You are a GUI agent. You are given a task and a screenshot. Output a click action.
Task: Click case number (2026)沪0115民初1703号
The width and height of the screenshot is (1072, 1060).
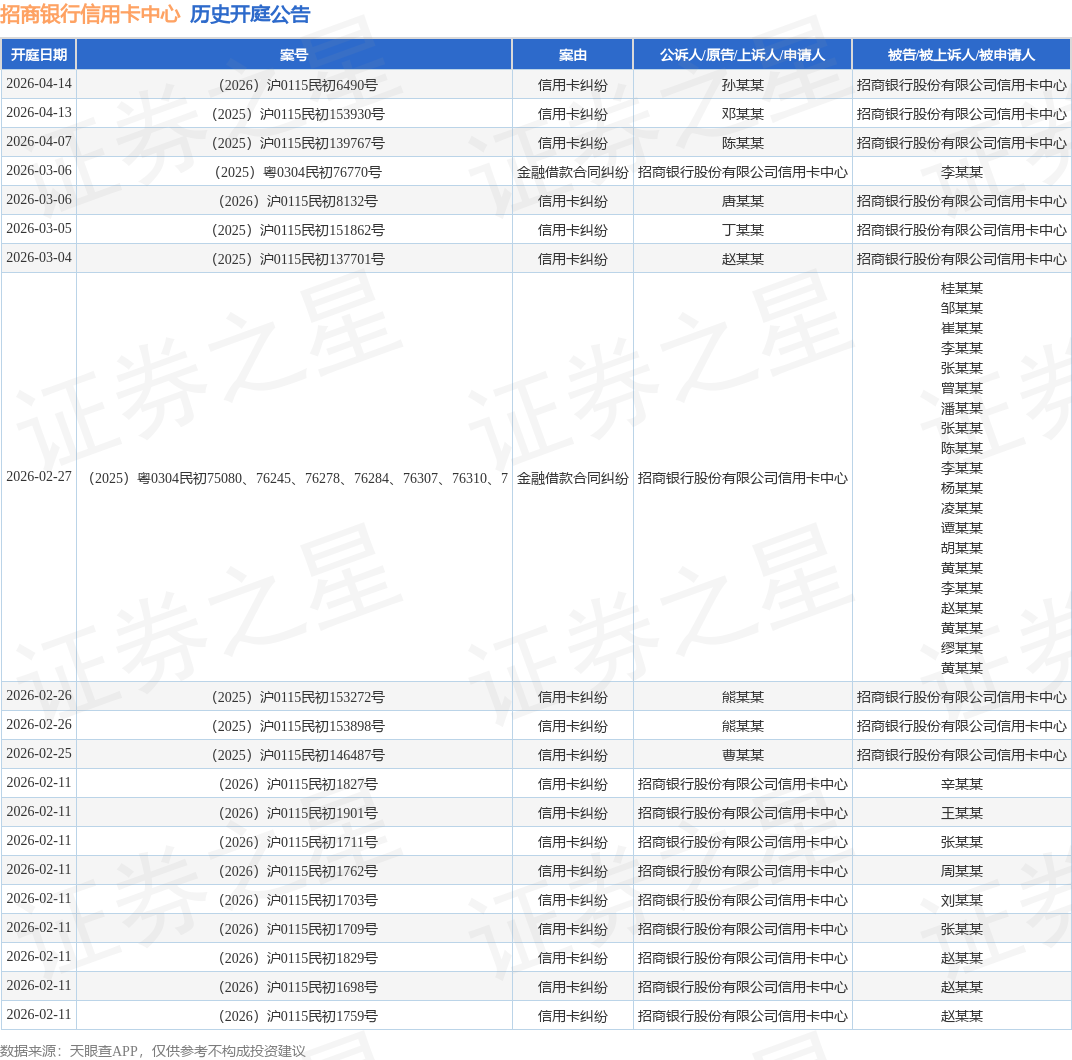tap(298, 900)
